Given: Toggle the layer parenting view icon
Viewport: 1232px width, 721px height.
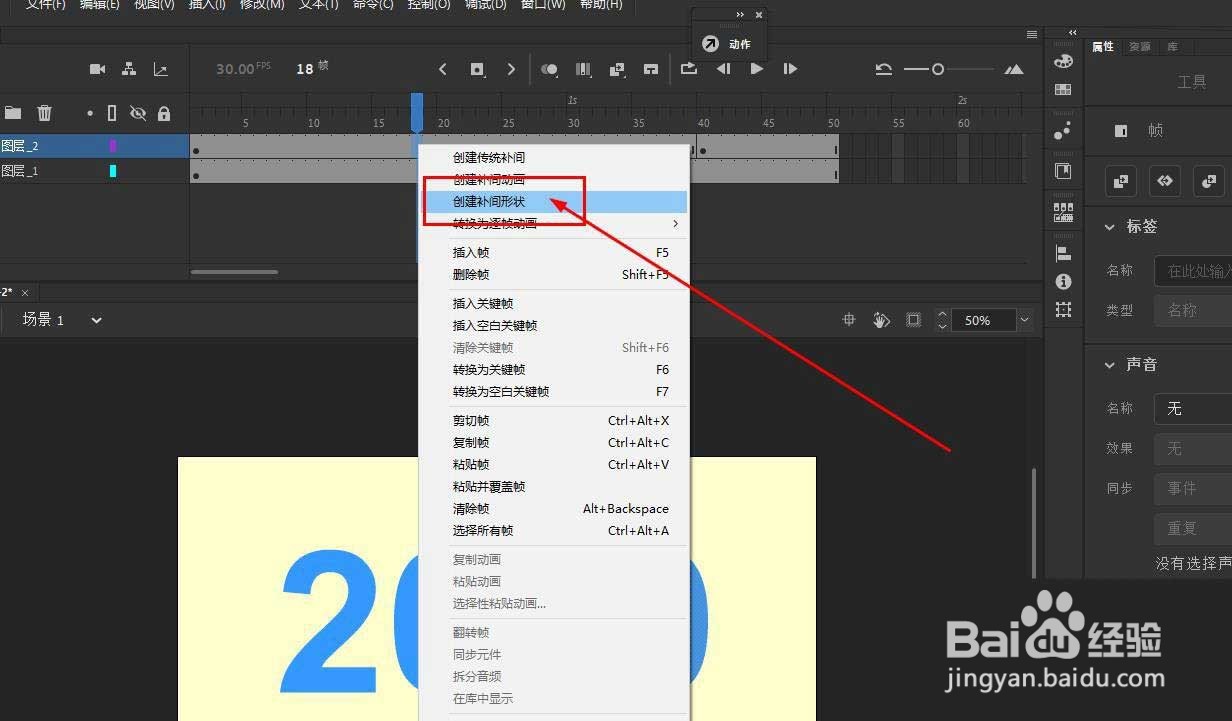Looking at the screenshot, I should click(129, 69).
